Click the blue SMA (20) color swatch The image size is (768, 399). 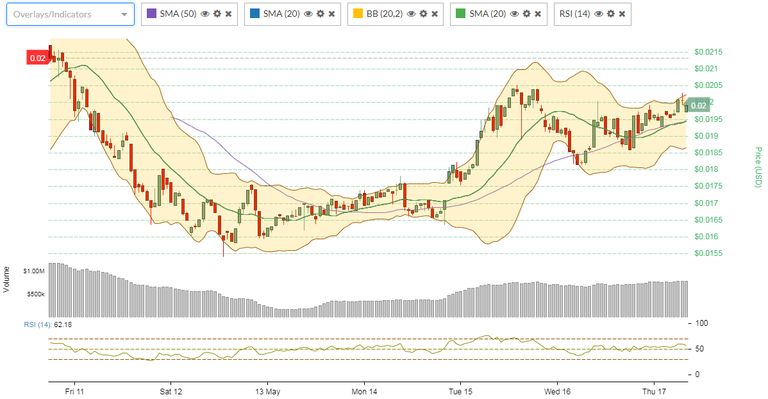click(x=254, y=14)
